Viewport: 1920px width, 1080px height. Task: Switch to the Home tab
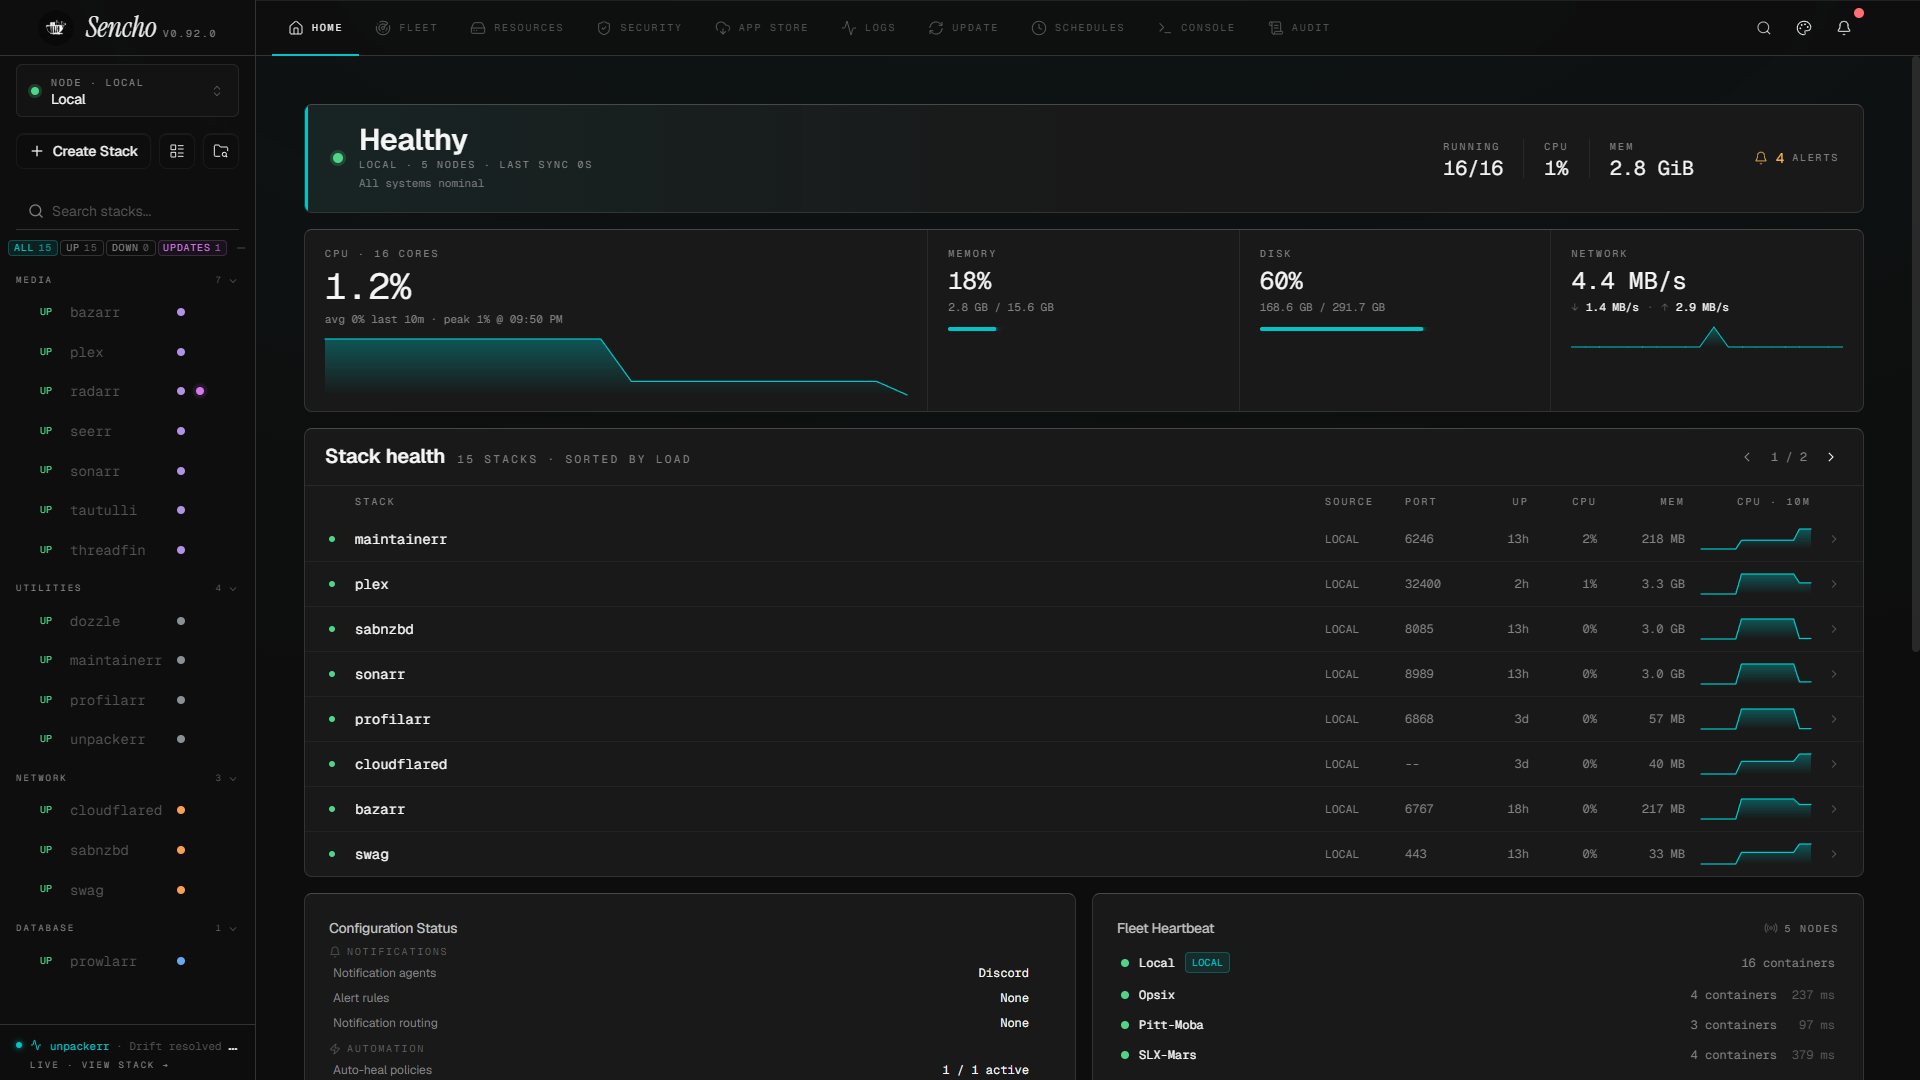coord(315,28)
